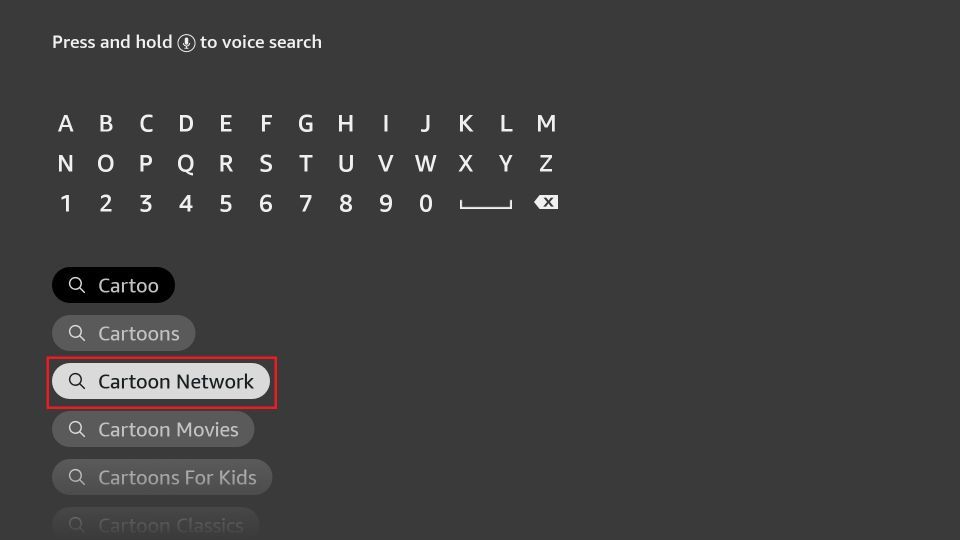The height and width of the screenshot is (540, 960).
Task: Open the Cartoon Classics suggestion
Action: (156, 523)
